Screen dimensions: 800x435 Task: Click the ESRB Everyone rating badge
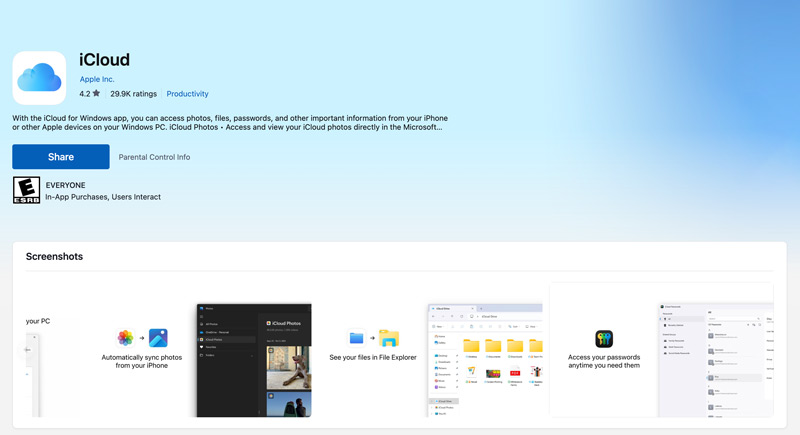coord(26,190)
